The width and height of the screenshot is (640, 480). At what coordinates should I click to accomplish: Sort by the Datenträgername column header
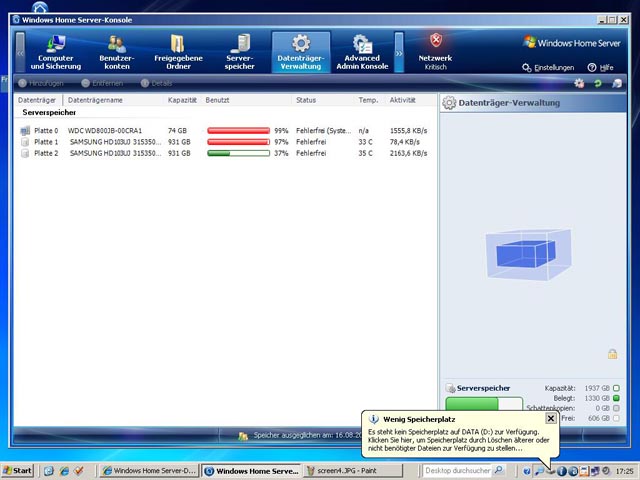pyautogui.click(x=114, y=100)
